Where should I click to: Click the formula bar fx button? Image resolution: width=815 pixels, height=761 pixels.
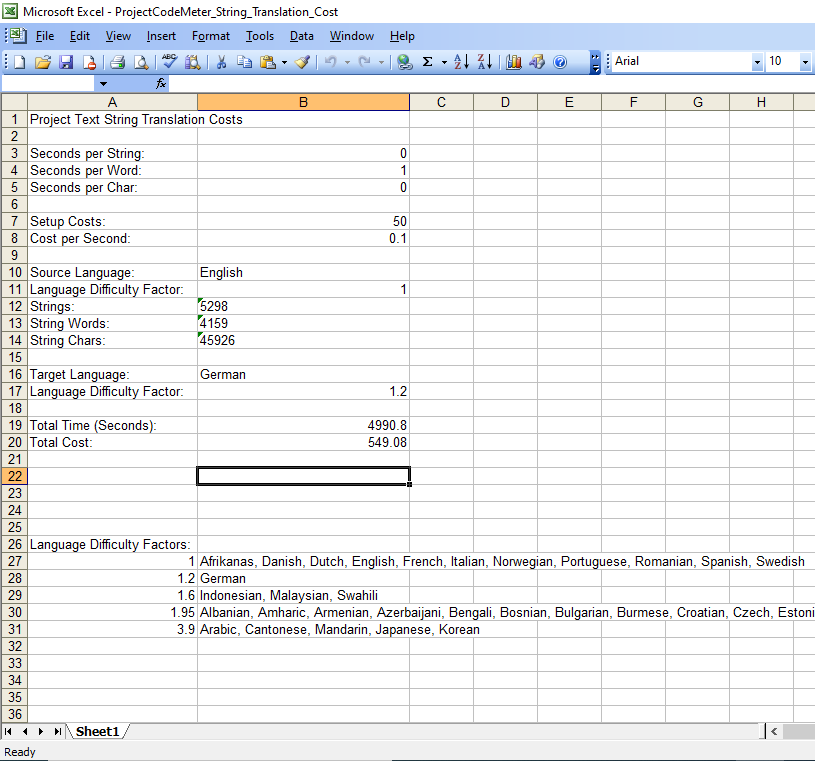point(160,84)
